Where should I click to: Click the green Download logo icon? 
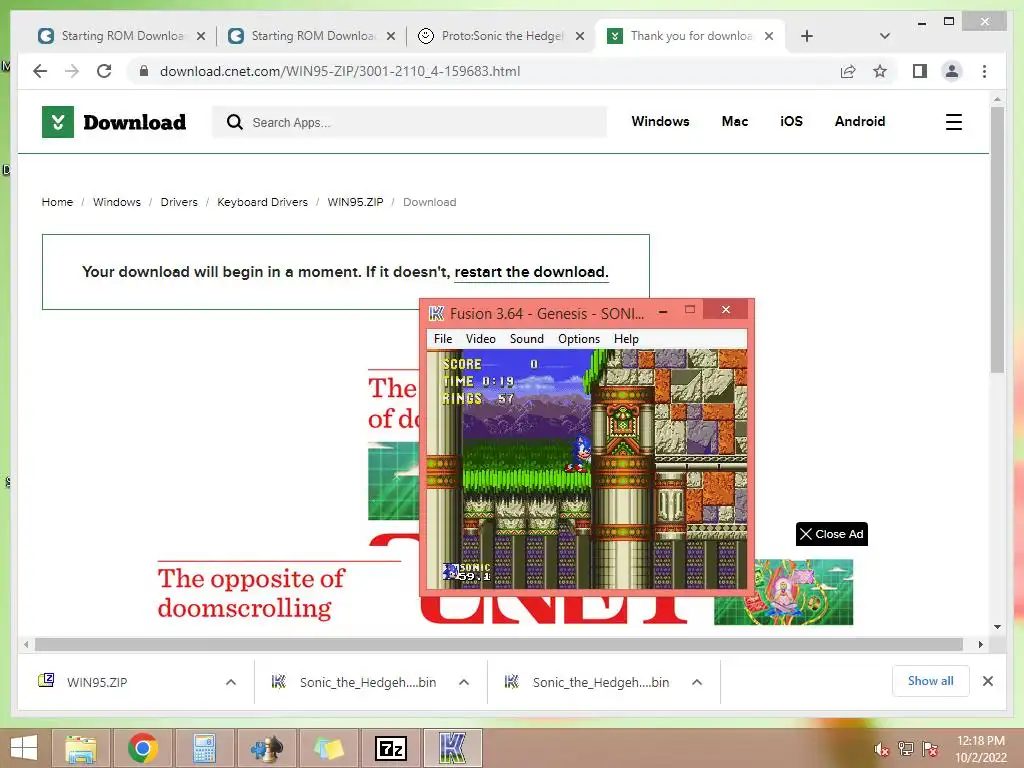(x=57, y=122)
